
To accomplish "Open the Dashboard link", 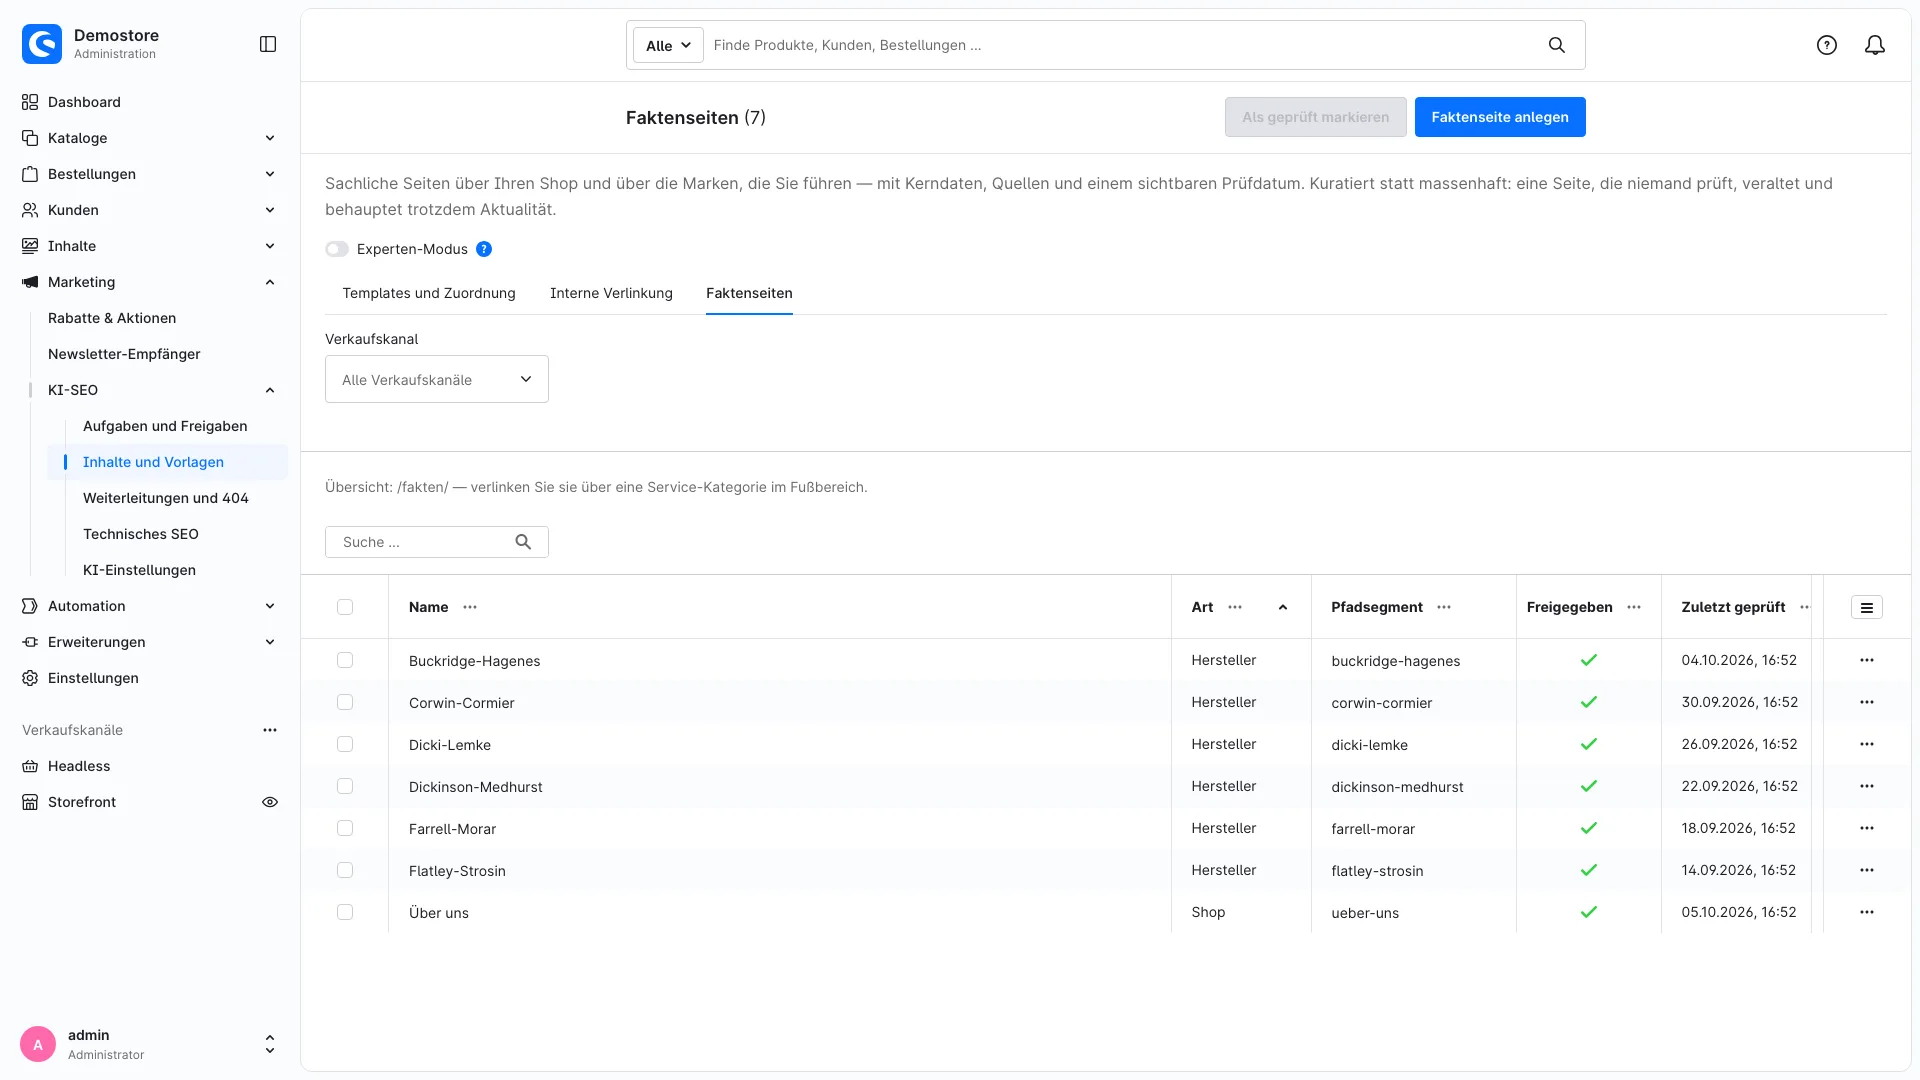I will [x=84, y=102].
